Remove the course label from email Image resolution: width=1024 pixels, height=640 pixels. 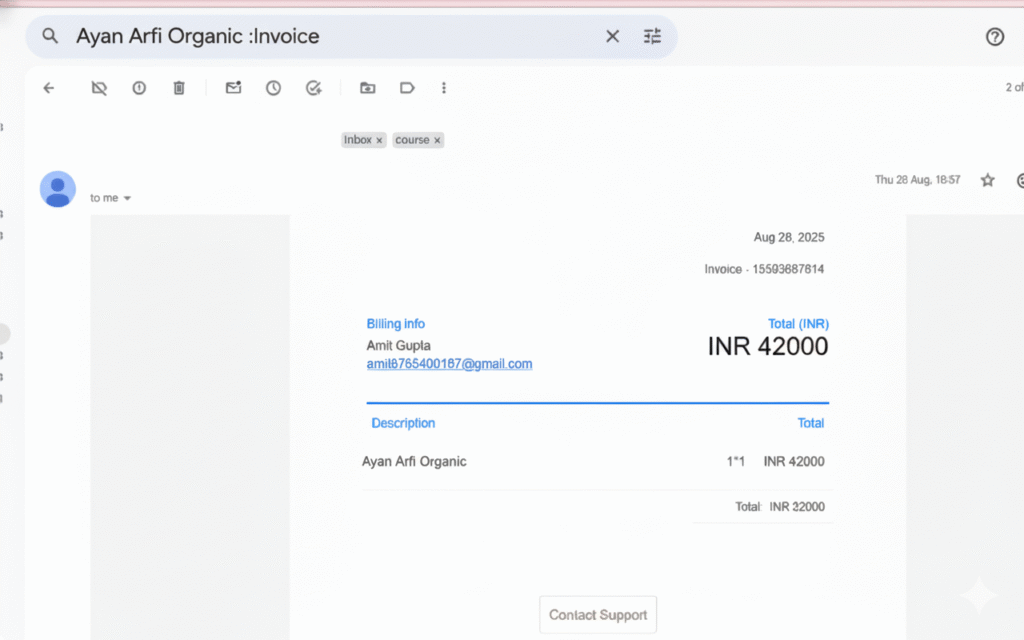437,141
